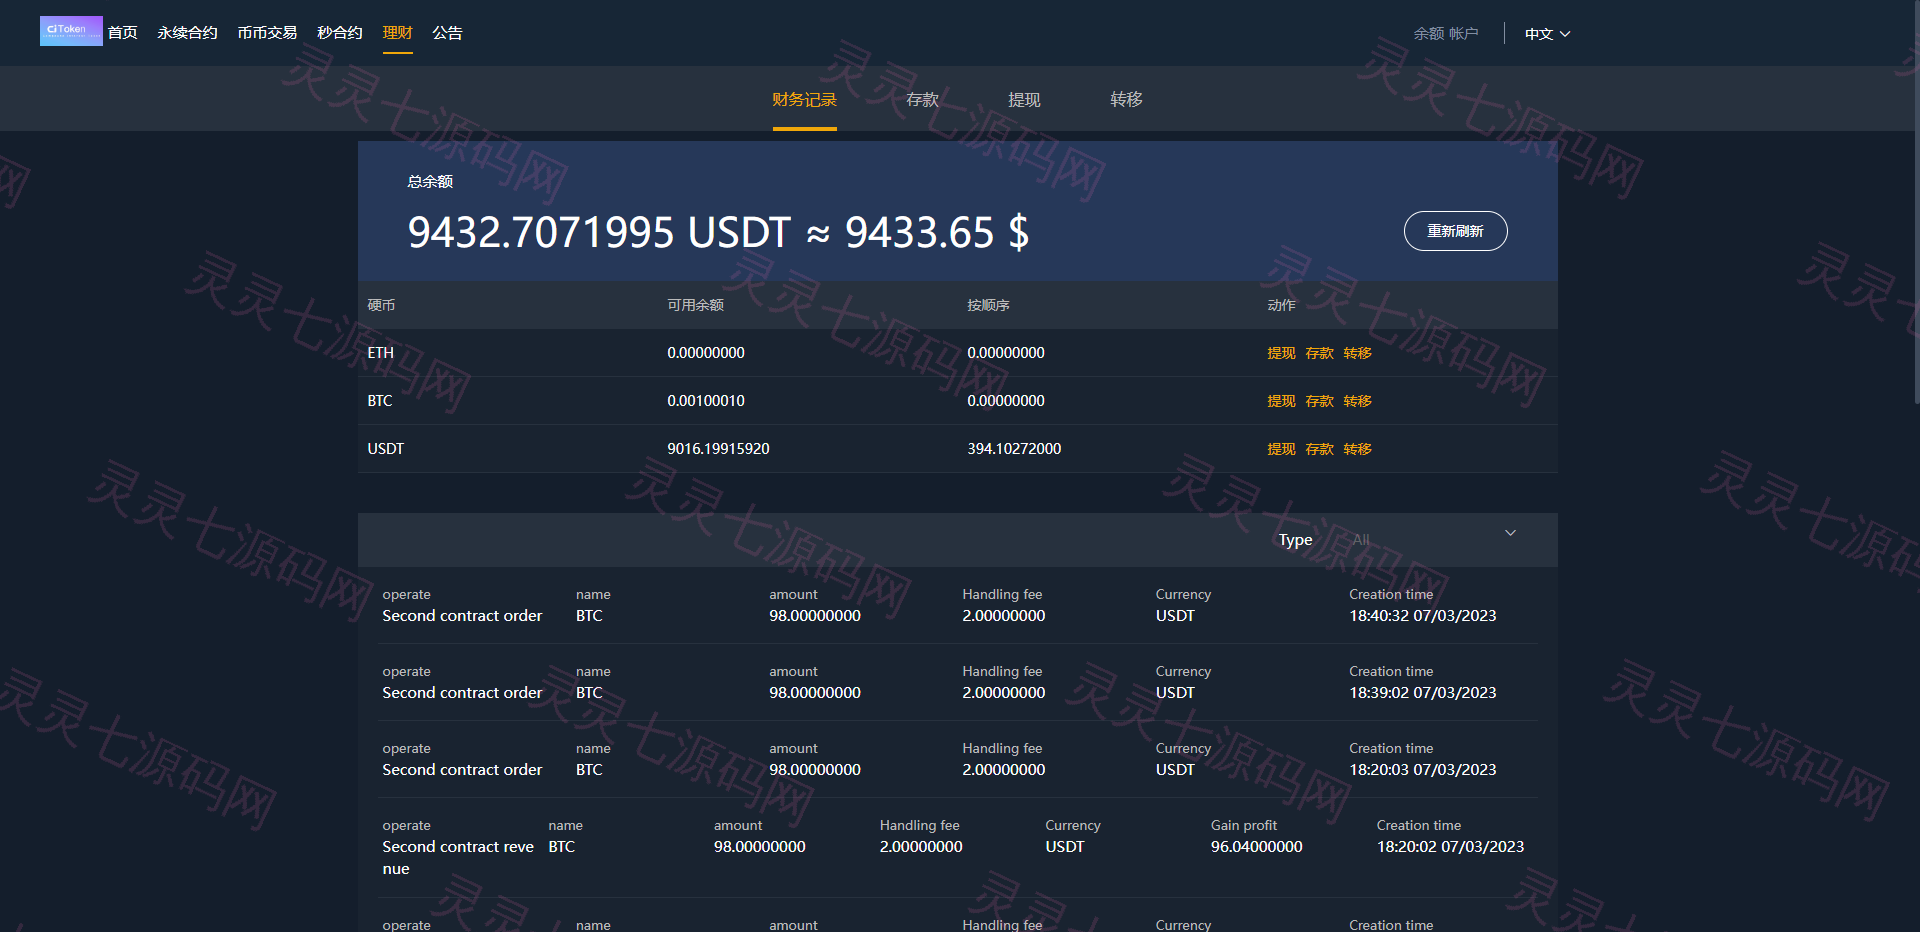Open 永续合约 perpetual contract page
Screen dimensions: 1920x932
pos(187,33)
